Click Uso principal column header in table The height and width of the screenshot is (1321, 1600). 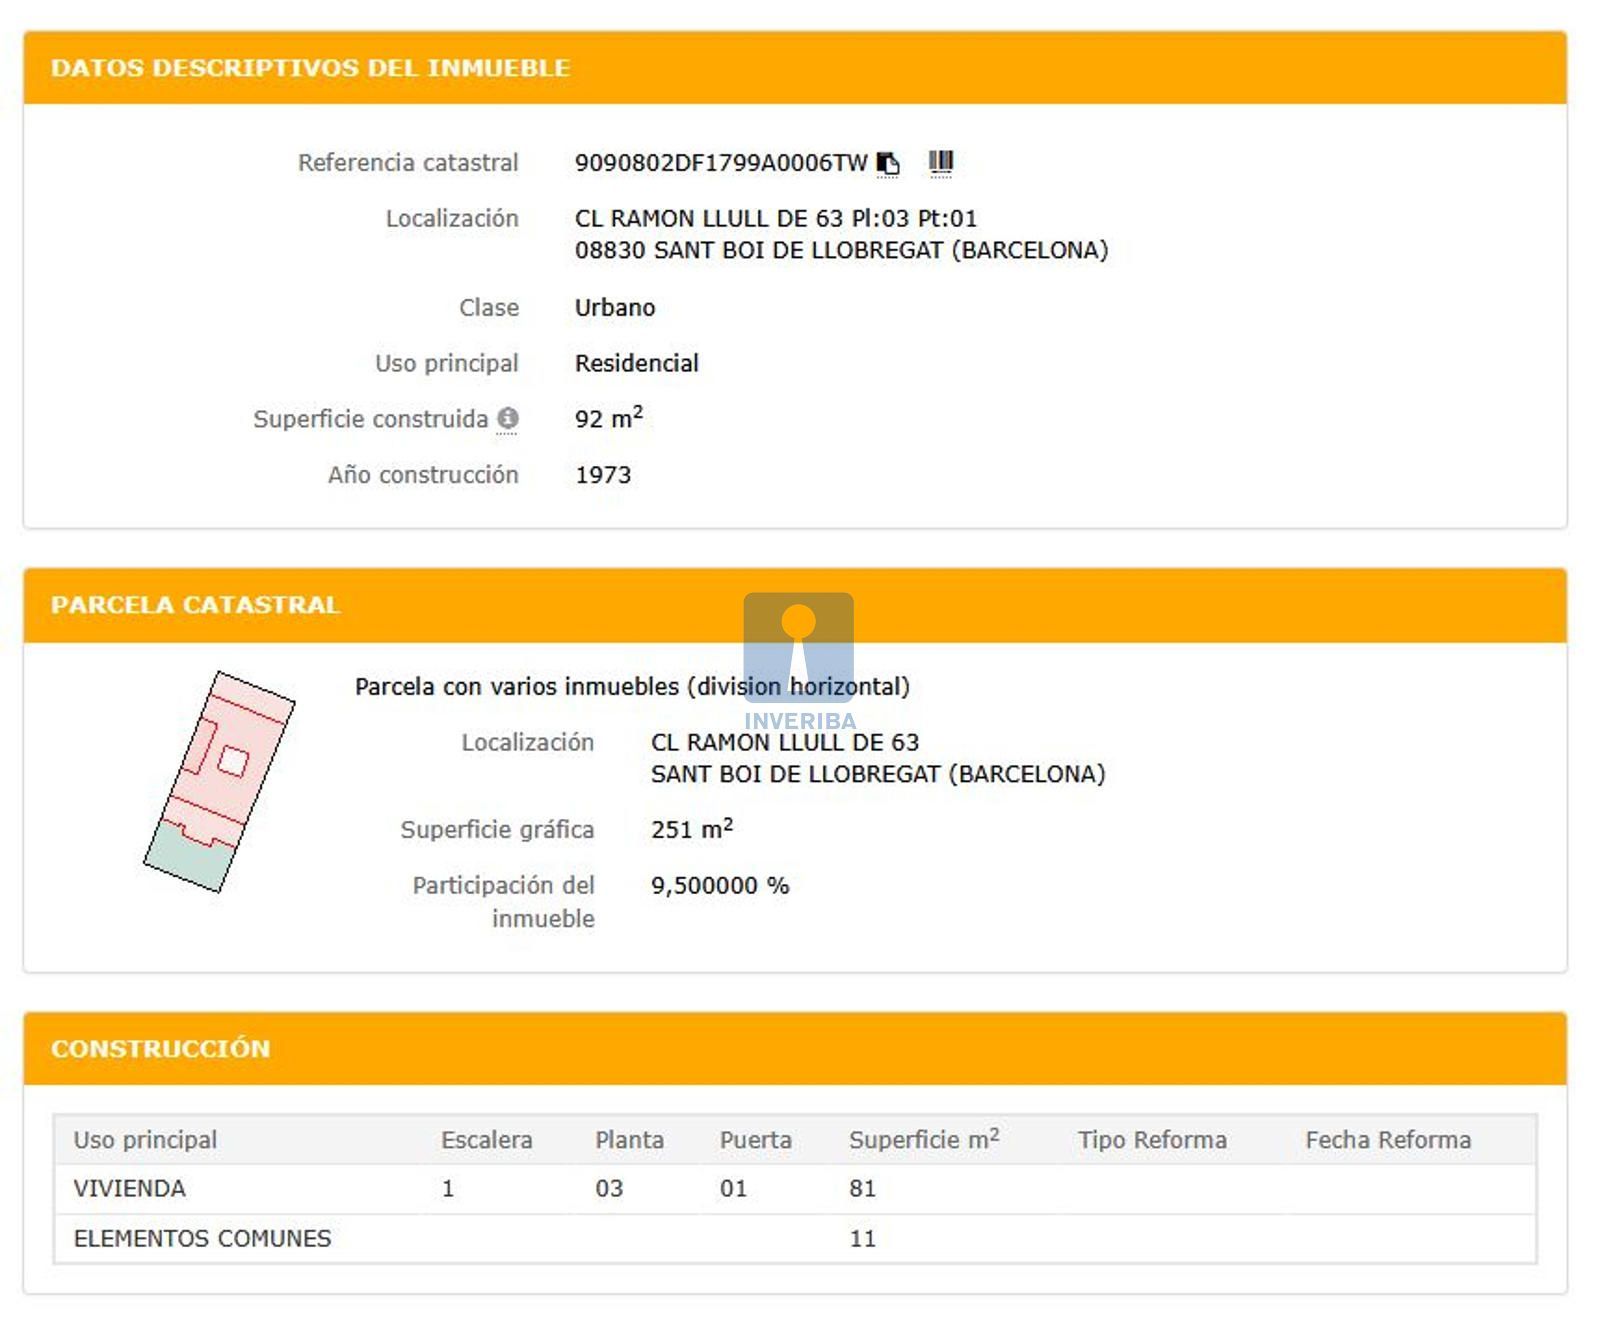pyautogui.click(x=145, y=1140)
